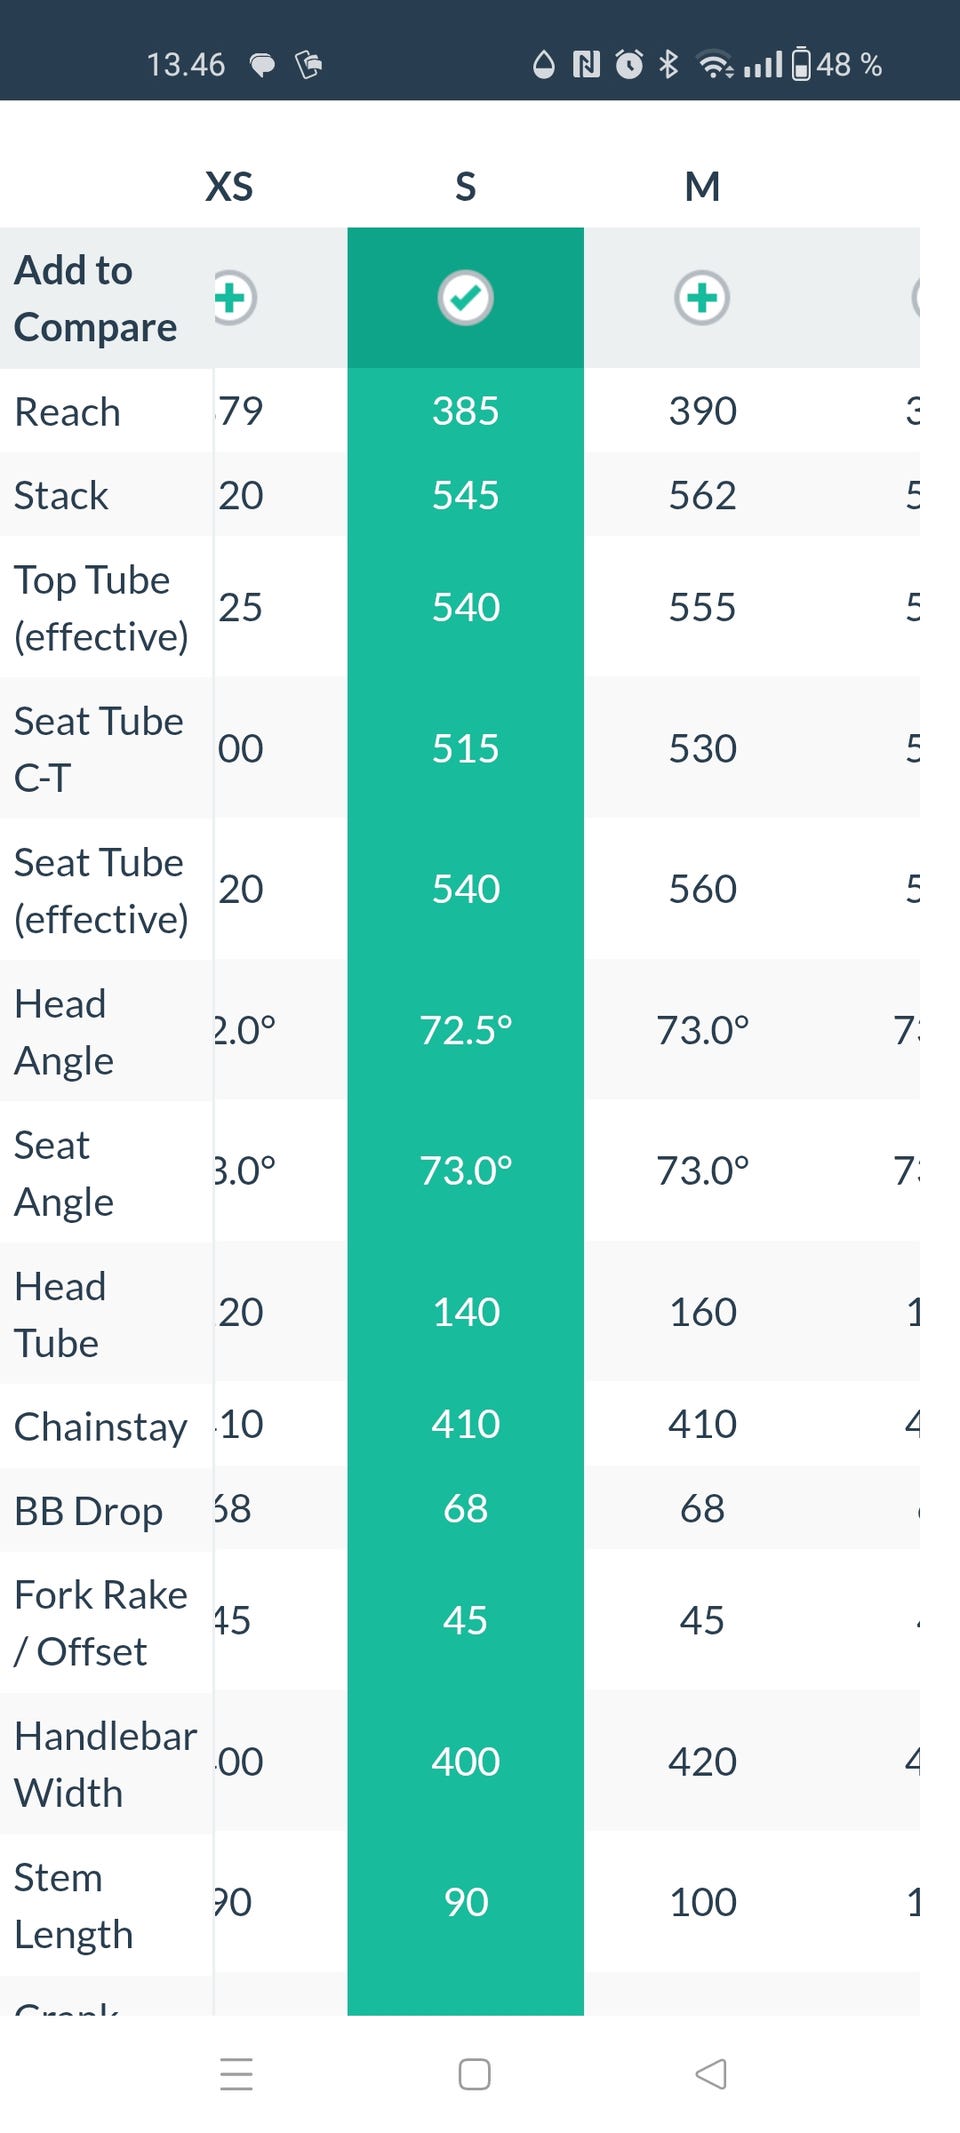Viewport: 960px width, 2133px height.
Task: Tap the NFC status icon
Action: tap(586, 65)
